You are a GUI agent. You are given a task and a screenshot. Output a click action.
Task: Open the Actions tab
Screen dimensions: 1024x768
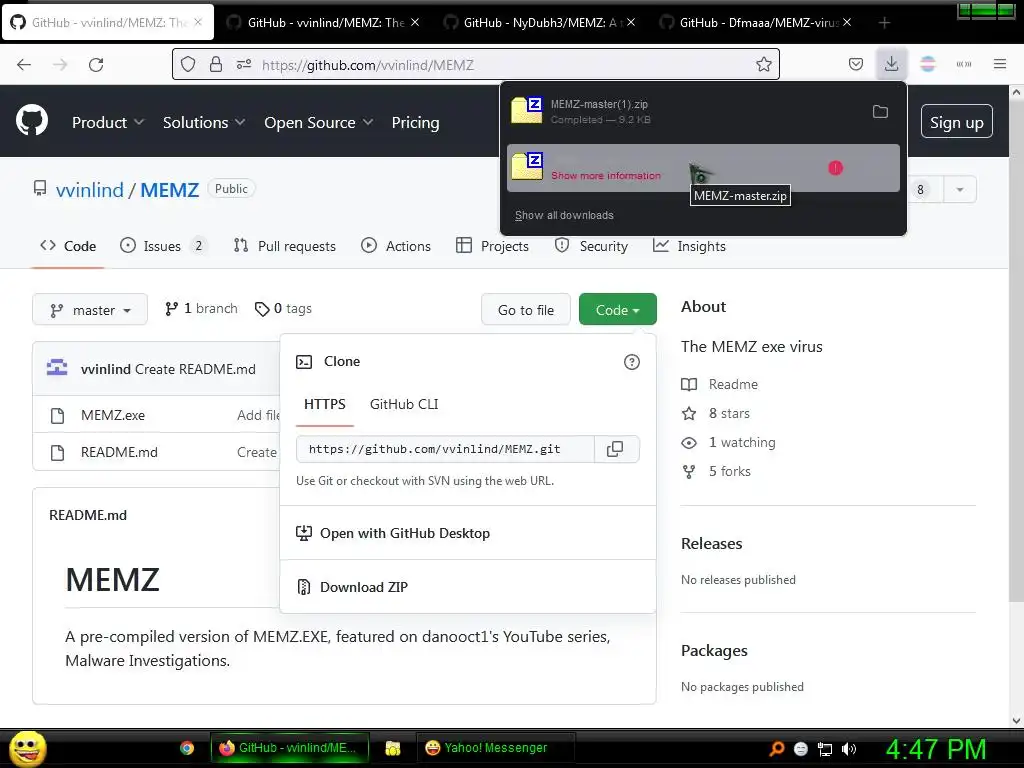coord(396,246)
